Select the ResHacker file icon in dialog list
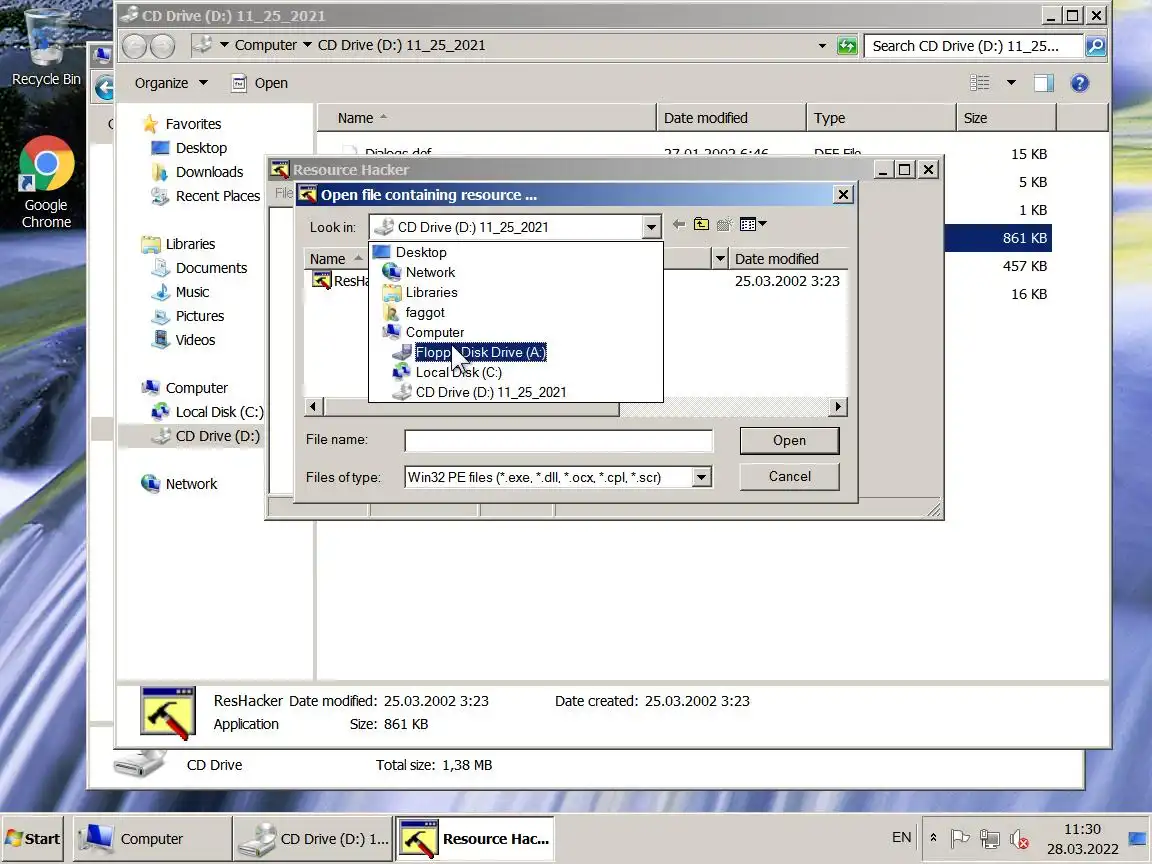The width and height of the screenshot is (1152, 864). [322, 280]
